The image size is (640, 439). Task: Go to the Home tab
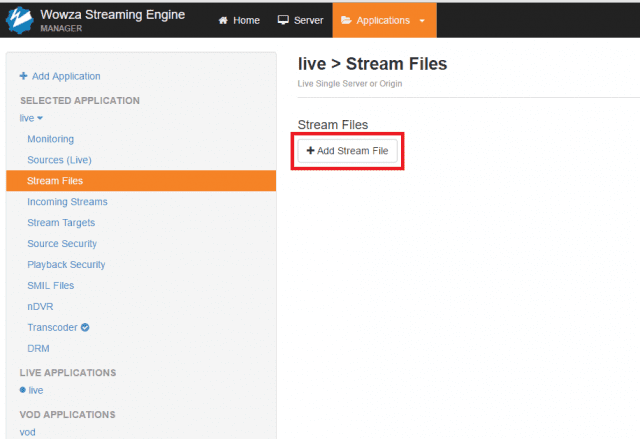click(x=239, y=20)
